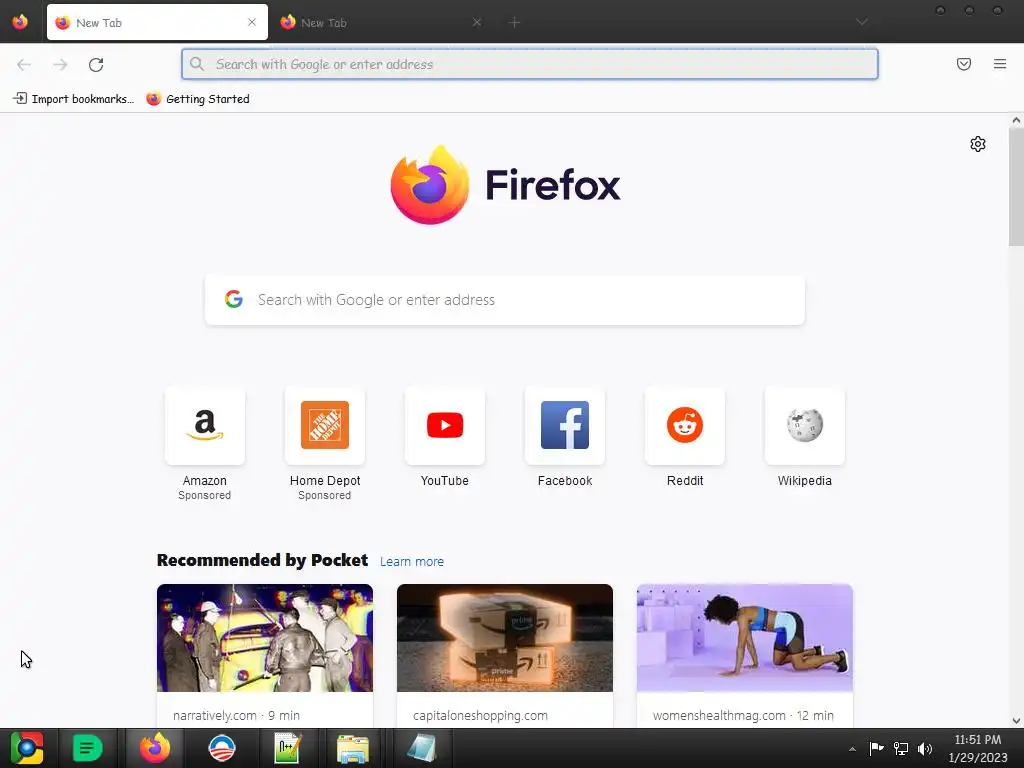Close the first New Tab tab
Viewport: 1024px width, 768px height.
(252, 22)
